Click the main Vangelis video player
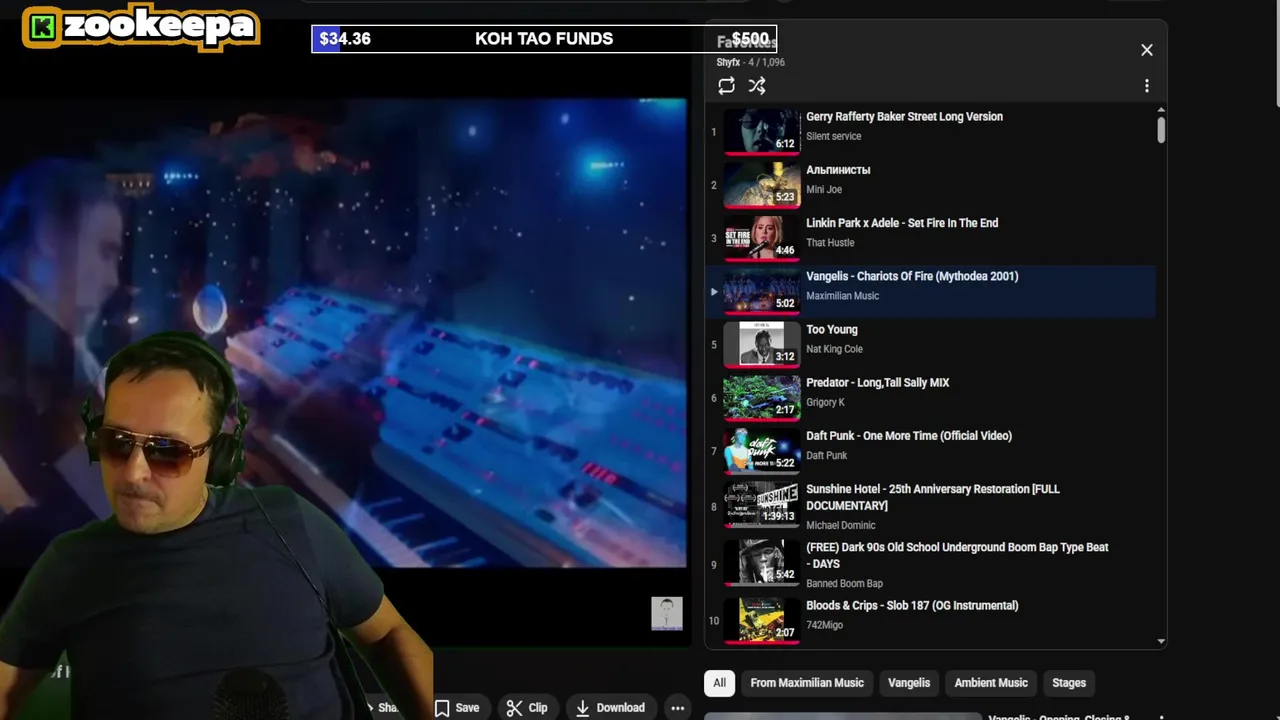The height and width of the screenshot is (720, 1280). pos(343,333)
